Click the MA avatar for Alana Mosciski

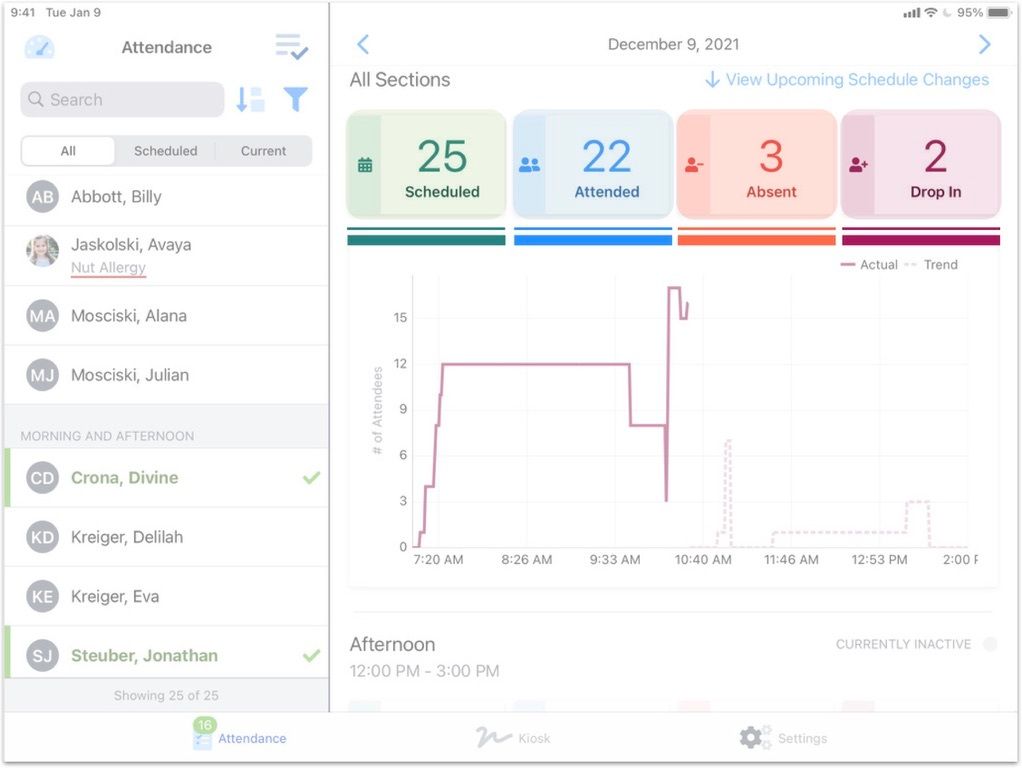click(x=42, y=316)
